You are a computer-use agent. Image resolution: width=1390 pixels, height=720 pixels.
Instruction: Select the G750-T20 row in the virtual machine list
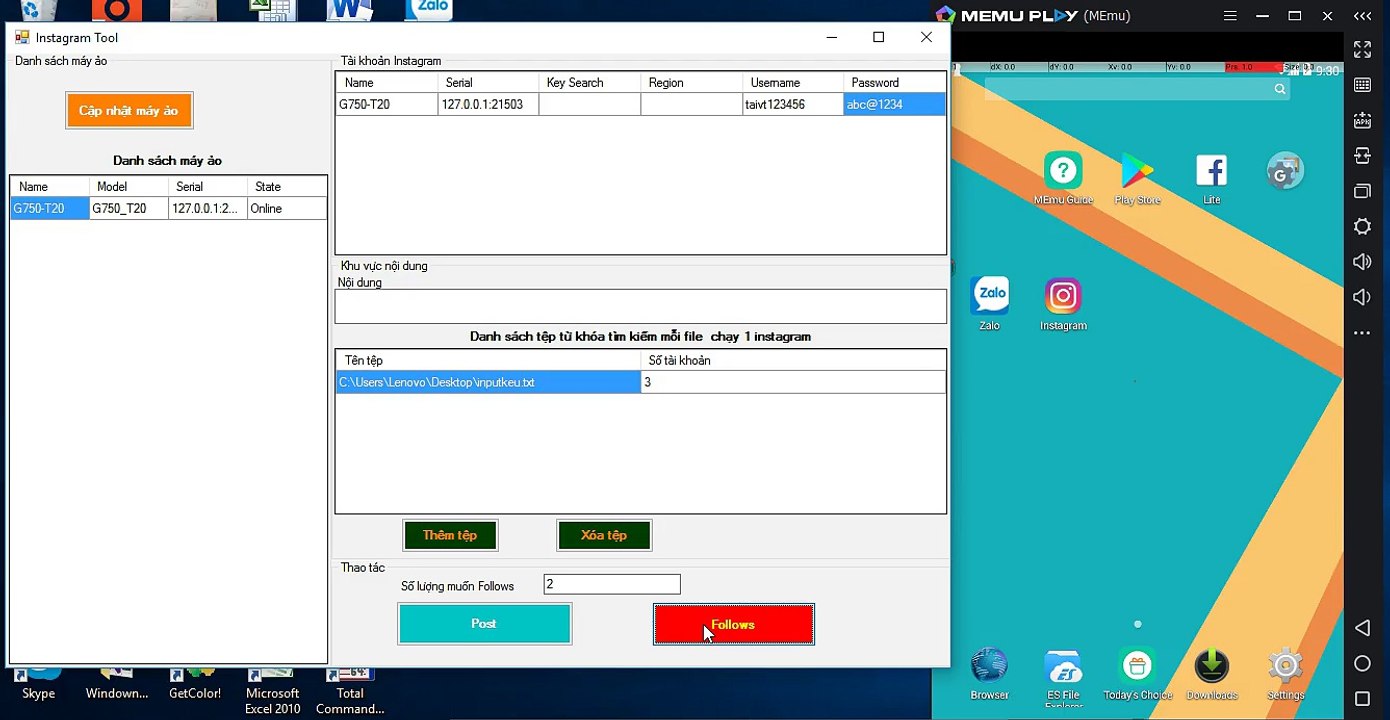coord(50,209)
